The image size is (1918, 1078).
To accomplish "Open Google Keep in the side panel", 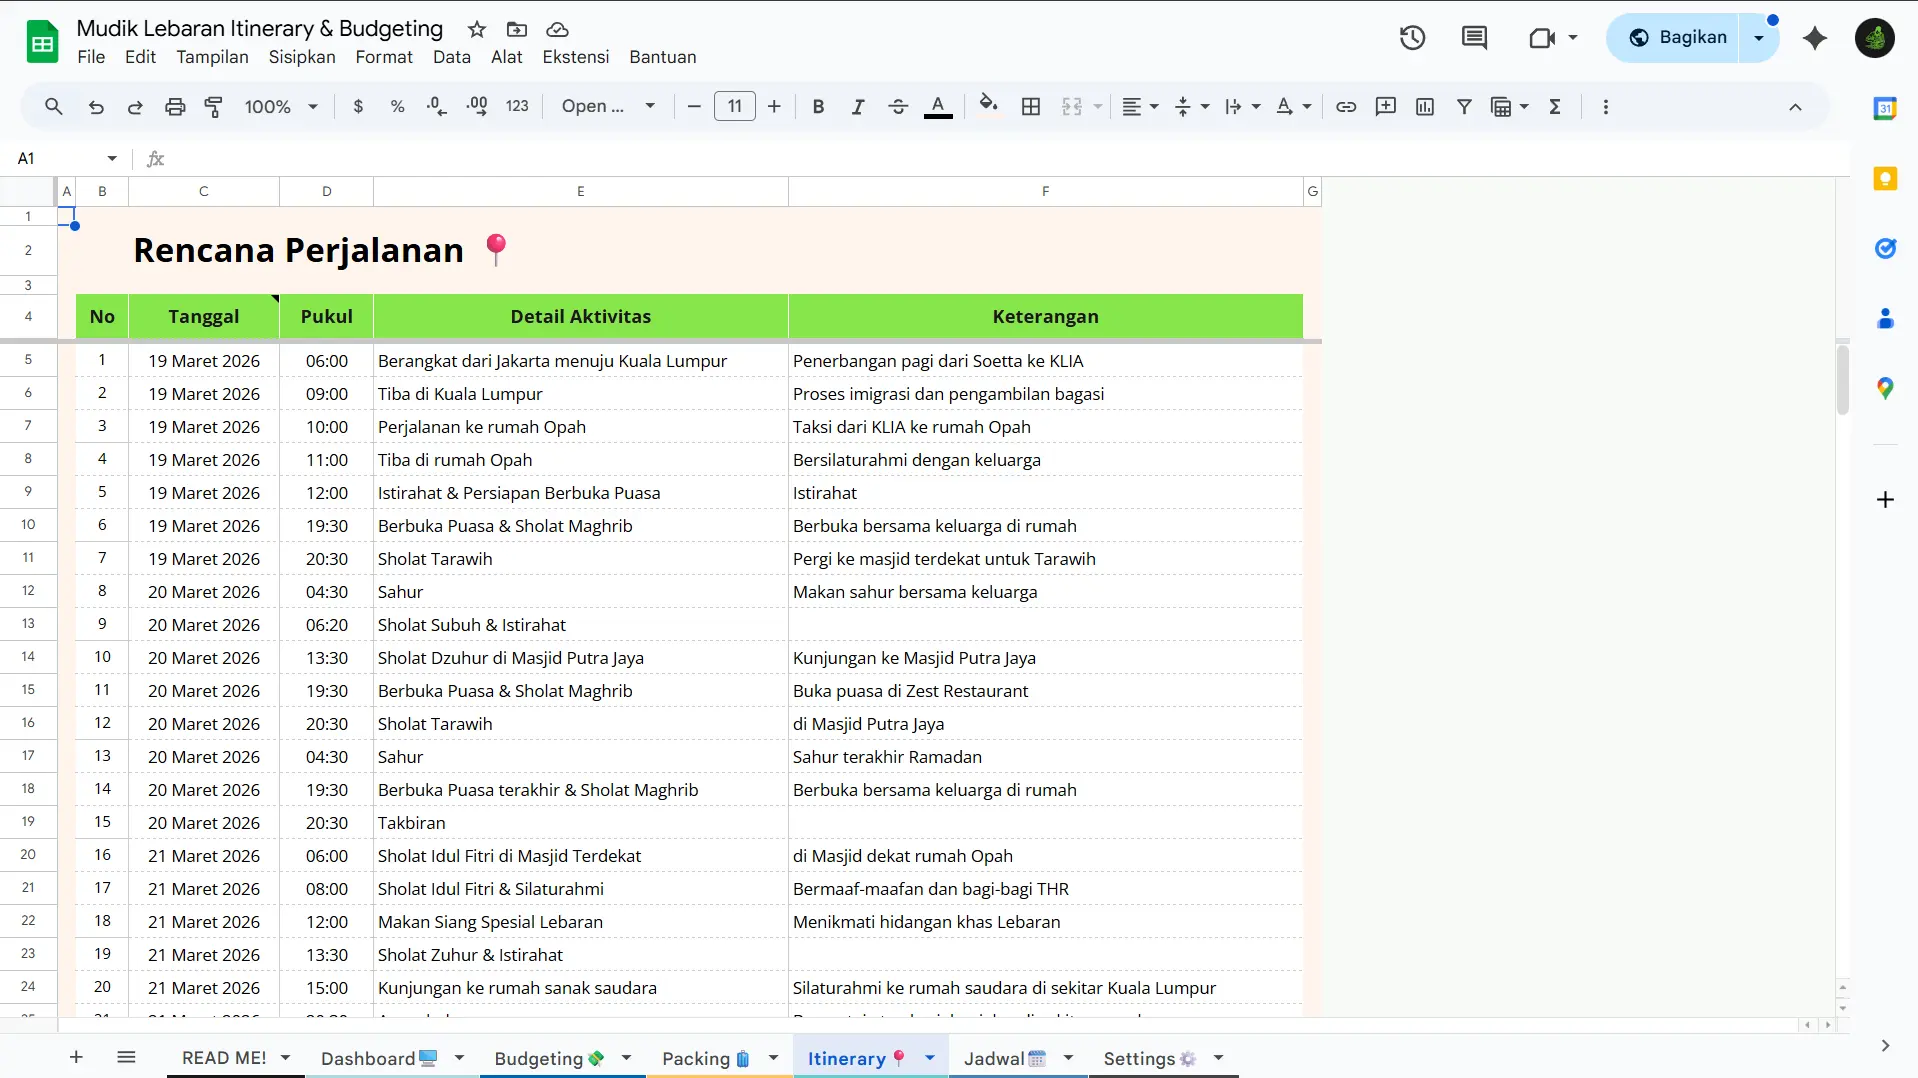I will tap(1886, 178).
